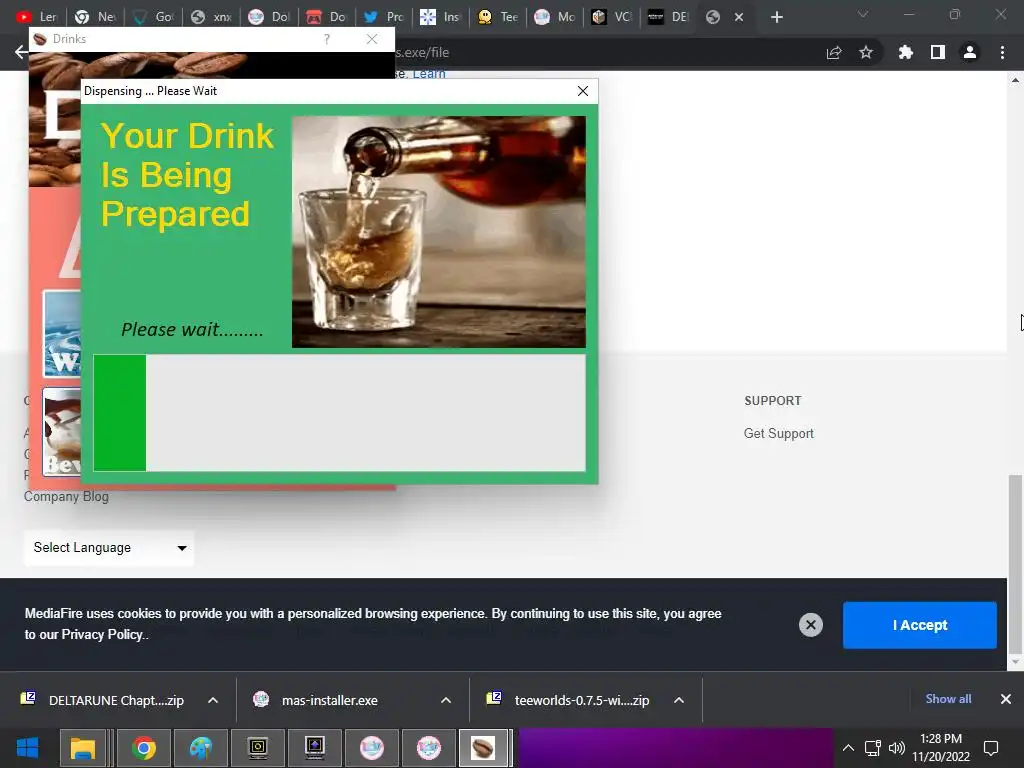Open the Get Support link
The height and width of the screenshot is (768, 1024).
click(778, 434)
